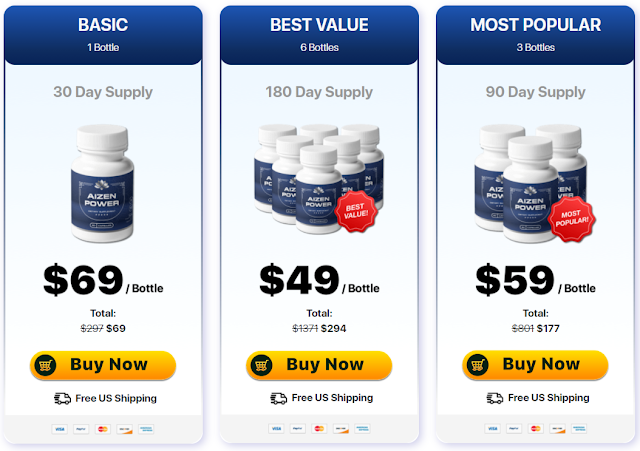Image resolution: width=640 pixels, height=451 pixels.
Task: Select the BASIC package header
Action: tap(103, 35)
